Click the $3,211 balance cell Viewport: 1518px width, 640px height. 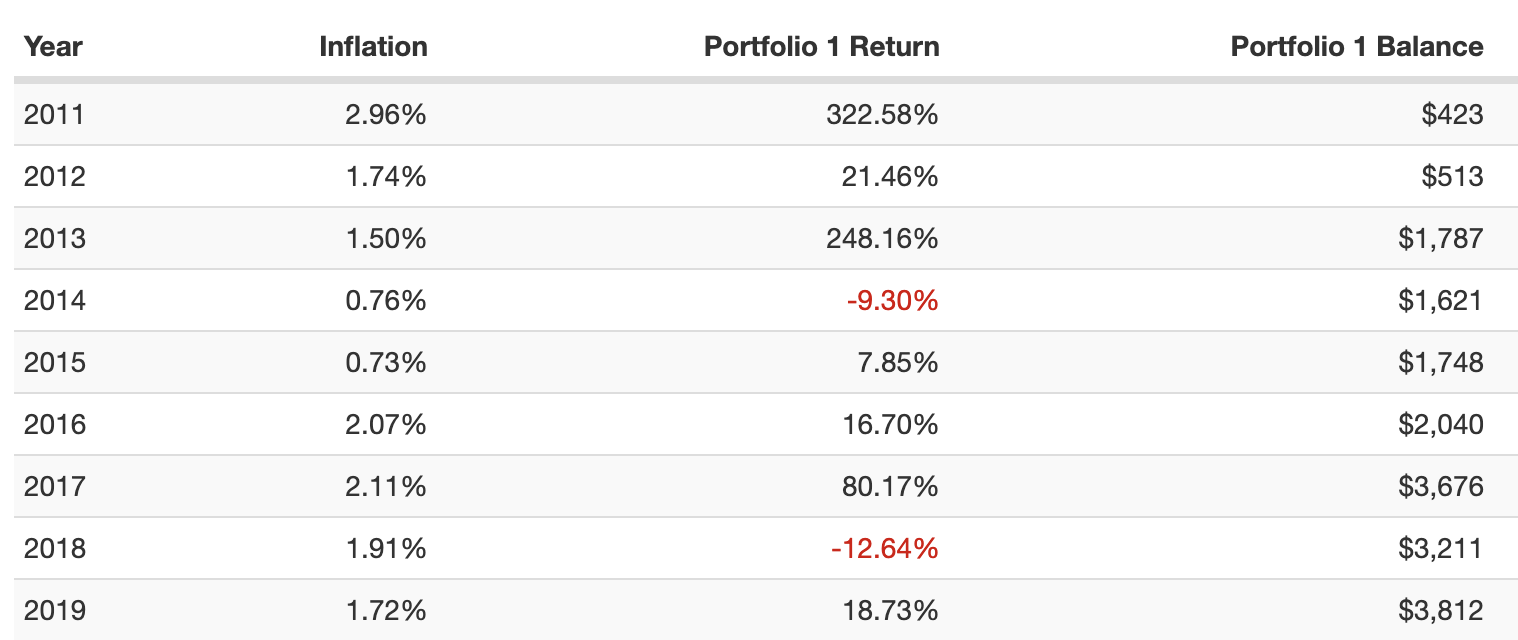pyautogui.click(x=1441, y=549)
